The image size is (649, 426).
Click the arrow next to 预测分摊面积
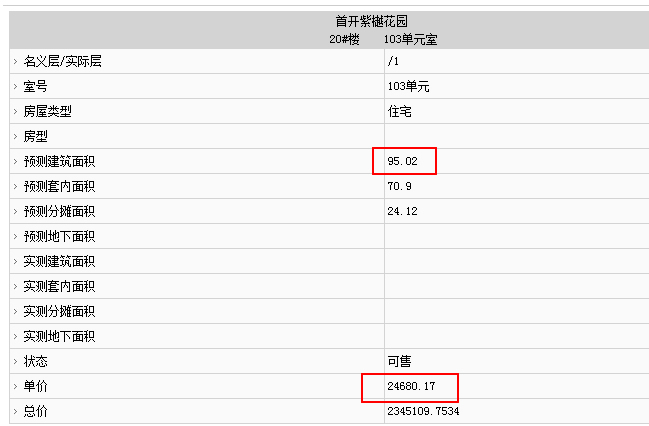[x=15, y=212]
